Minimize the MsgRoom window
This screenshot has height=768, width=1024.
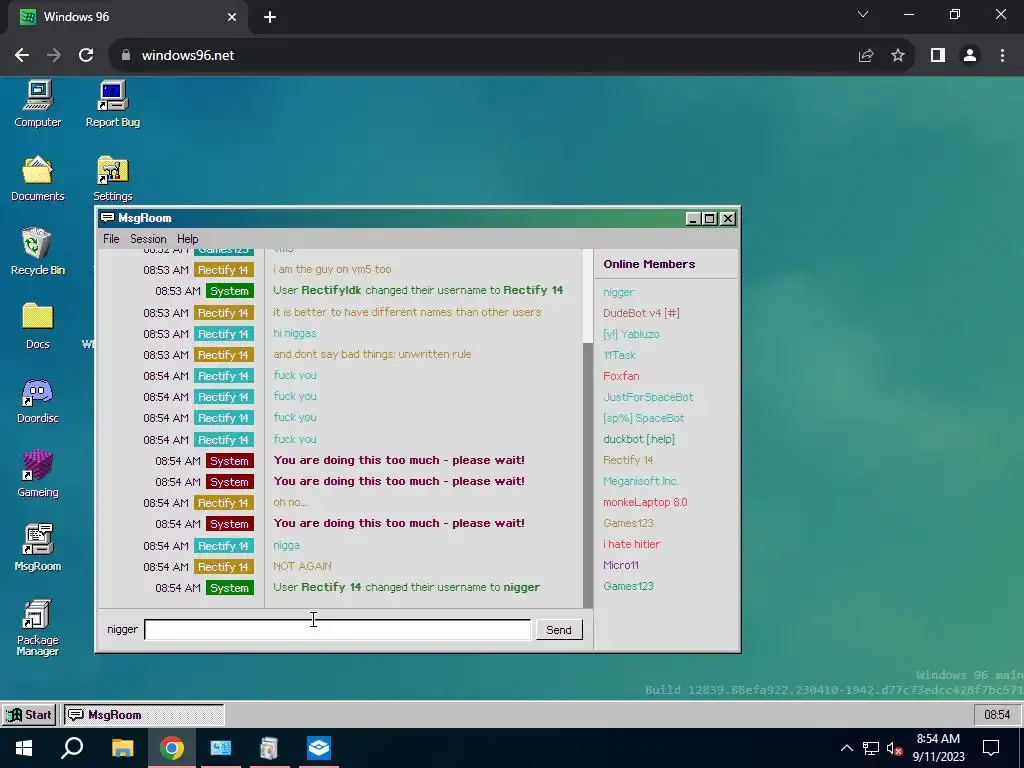coord(693,219)
